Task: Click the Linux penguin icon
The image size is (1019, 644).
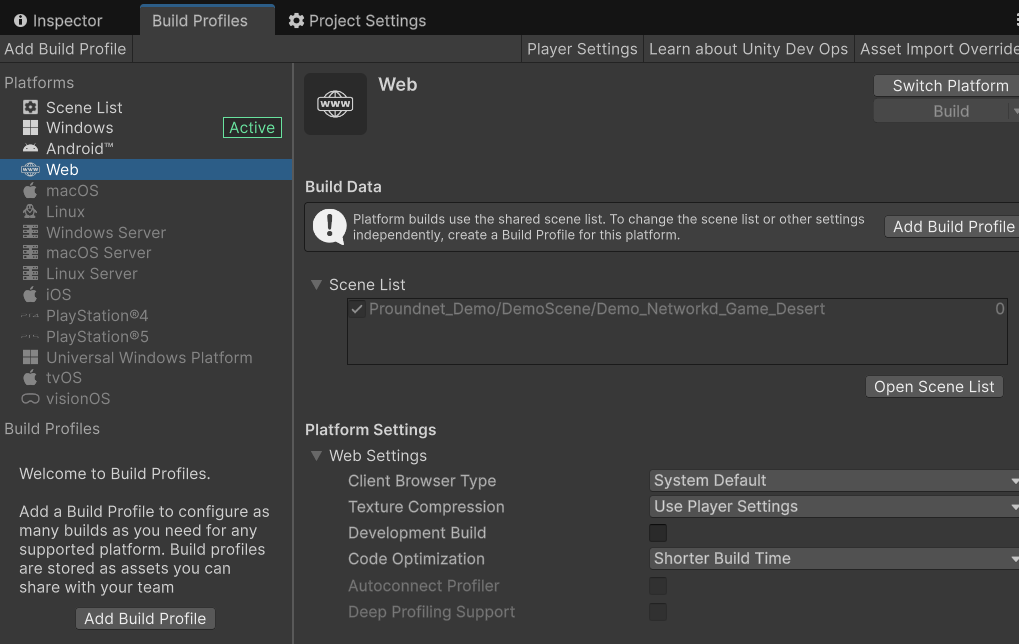Action: tap(30, 211)
